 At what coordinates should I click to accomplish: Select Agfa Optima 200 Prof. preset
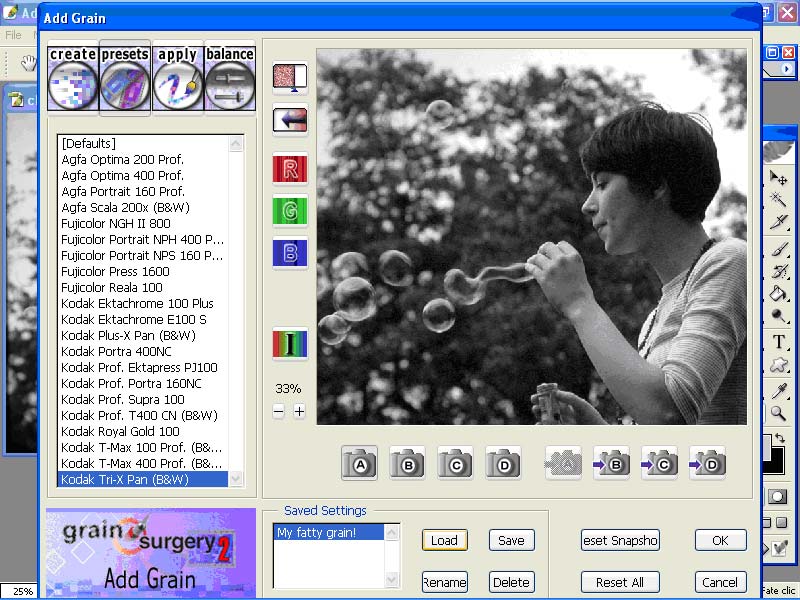[x=143, y=159]
